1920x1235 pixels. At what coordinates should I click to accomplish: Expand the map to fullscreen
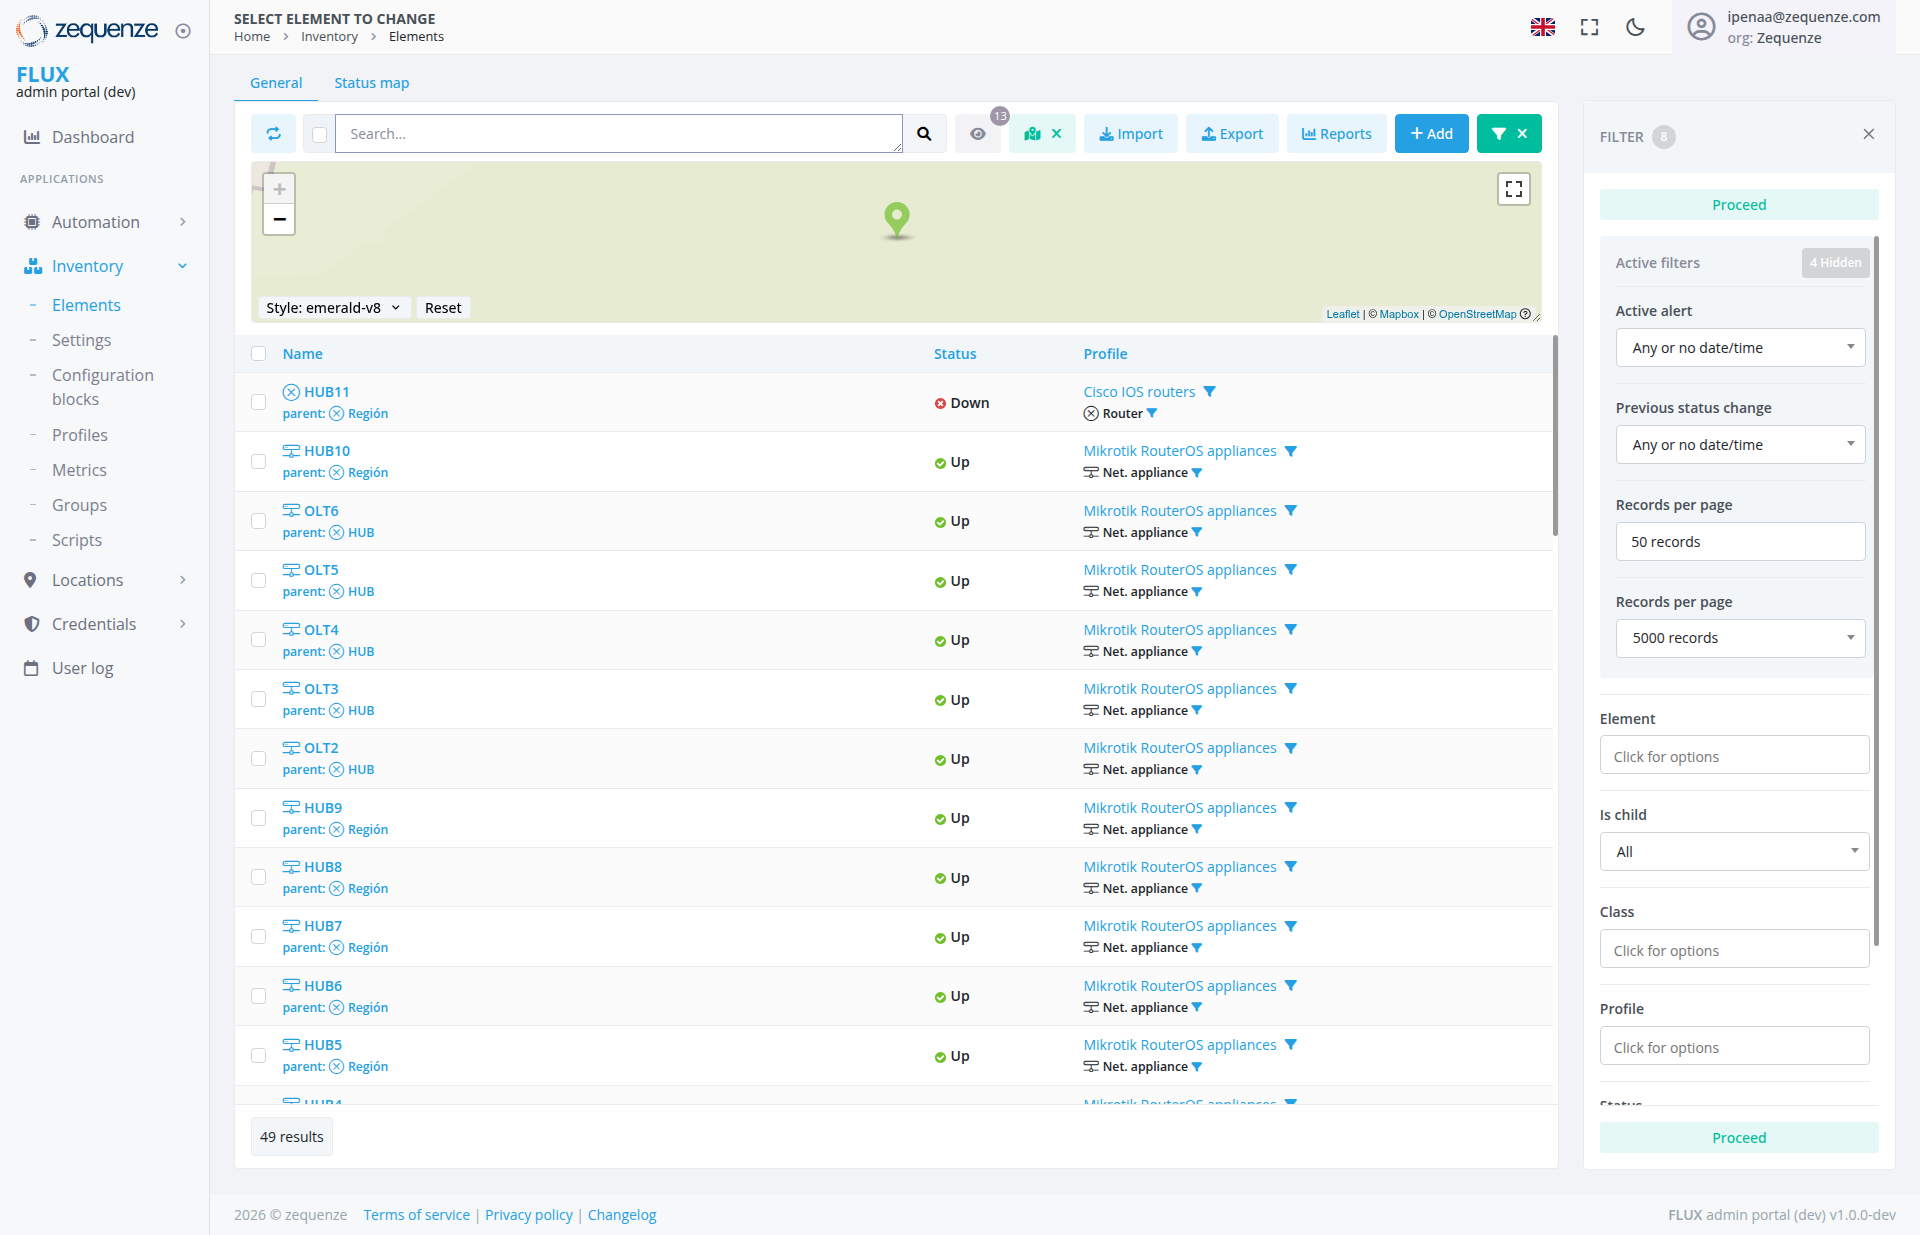[1513, 188]
